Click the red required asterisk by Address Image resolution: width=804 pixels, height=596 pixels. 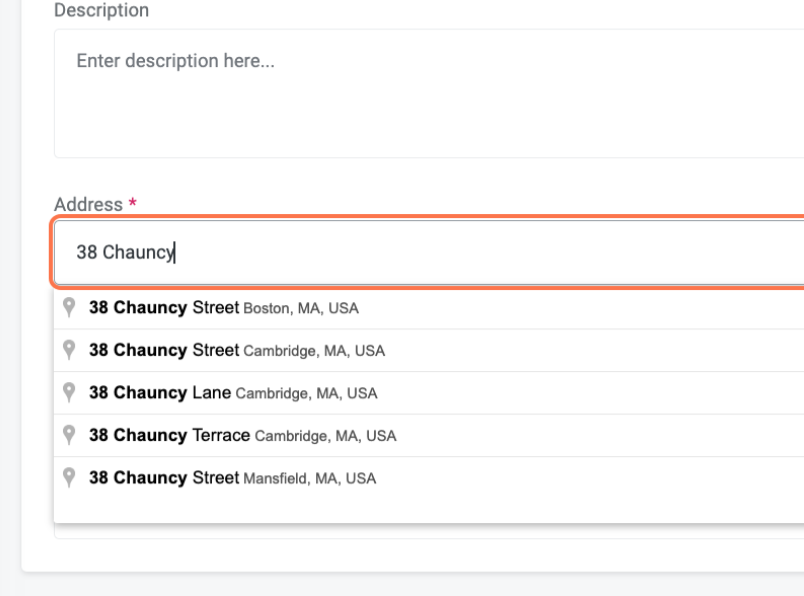tap(132, 203)
